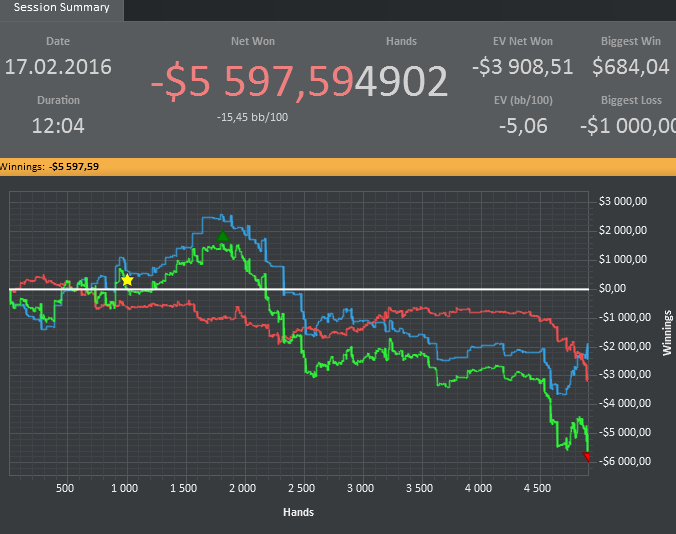
Task: Click the 1 500 x-axis tick label
Action: pyautogui.click(x=184, y=488)
